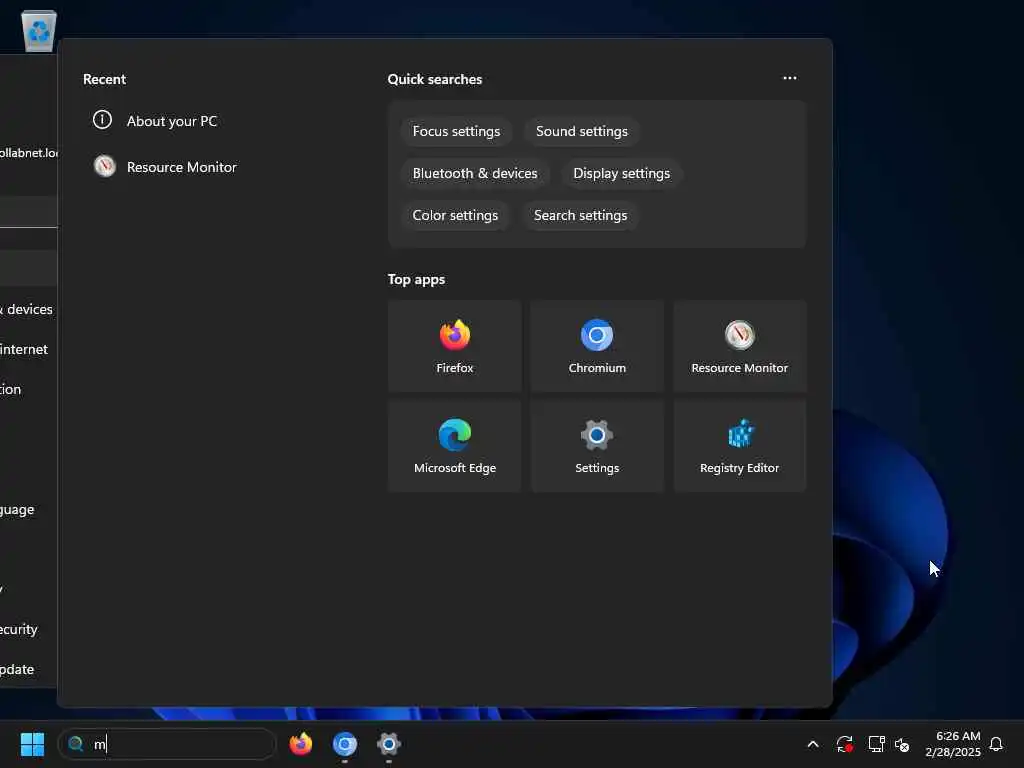
Task: Click the taskbar search input field
Action: pos(167,744)
